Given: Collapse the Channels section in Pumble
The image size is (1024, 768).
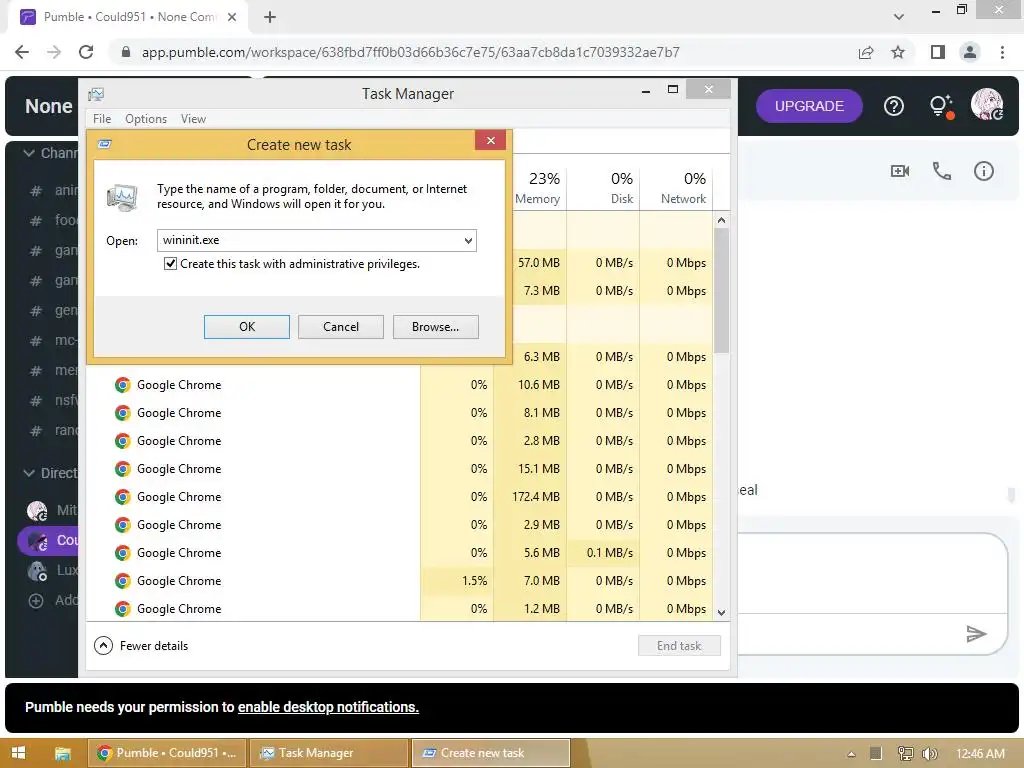Looking at the screenshot, I should 29,153.
